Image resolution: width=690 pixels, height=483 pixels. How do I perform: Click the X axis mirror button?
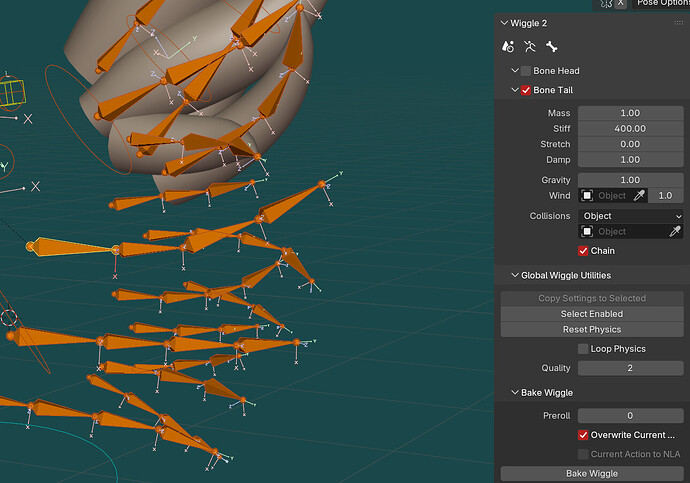click(x=620, y=4)
